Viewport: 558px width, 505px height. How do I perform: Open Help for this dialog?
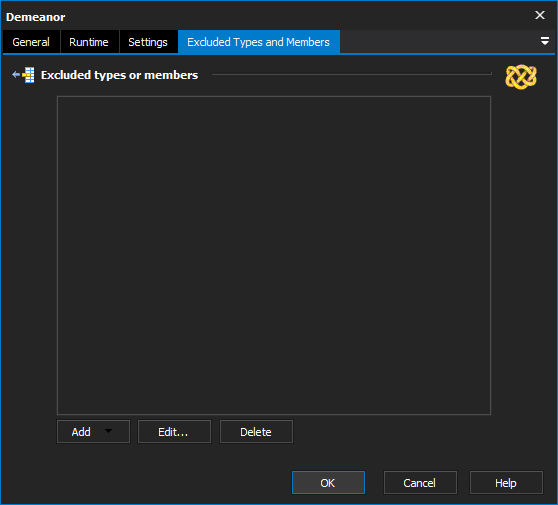click(506, 483)
